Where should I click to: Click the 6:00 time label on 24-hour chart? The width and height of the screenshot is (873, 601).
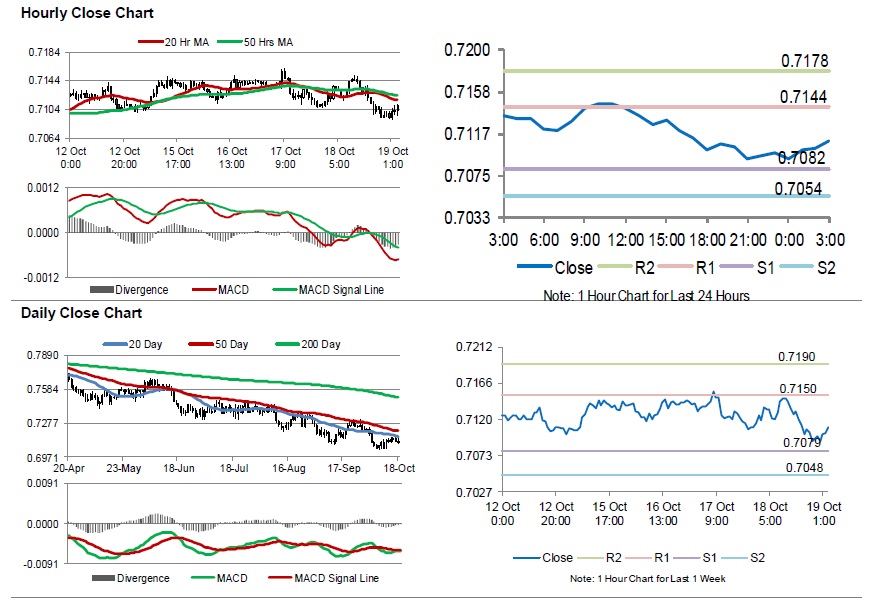pos(544,240)
